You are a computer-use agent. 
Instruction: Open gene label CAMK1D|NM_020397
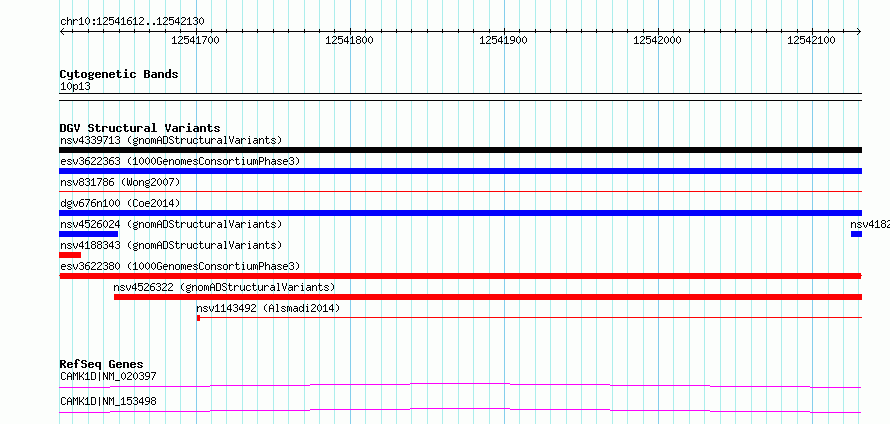[x=108, y=376]
